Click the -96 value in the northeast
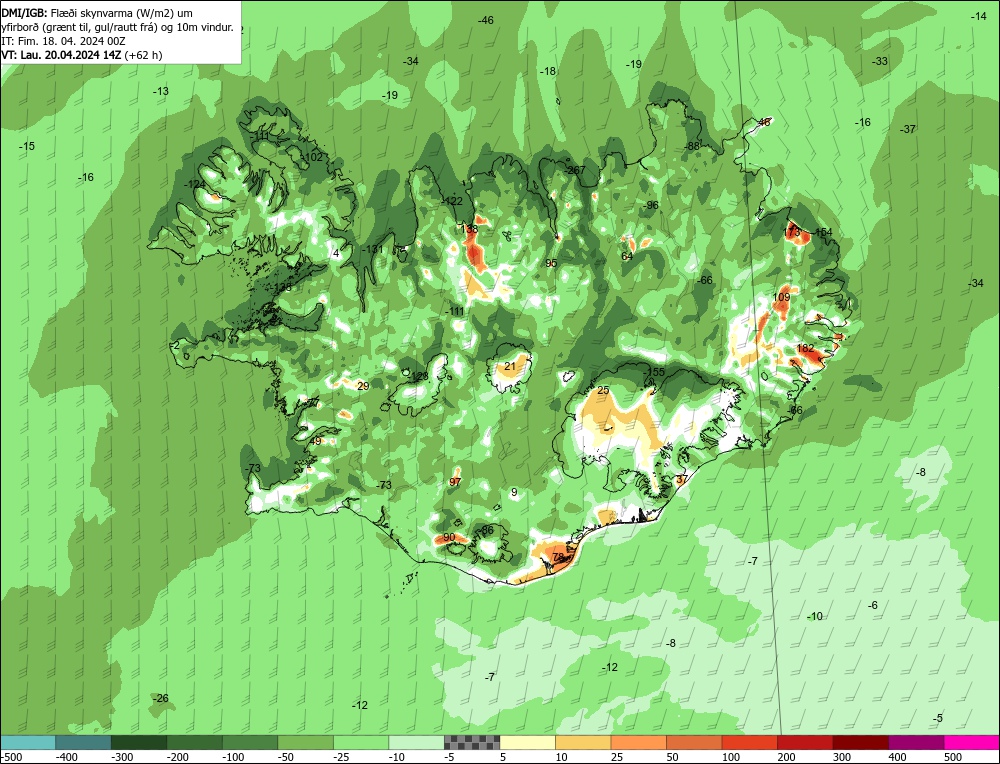This screenshot has width=1000, height=764. click(651, 205)
